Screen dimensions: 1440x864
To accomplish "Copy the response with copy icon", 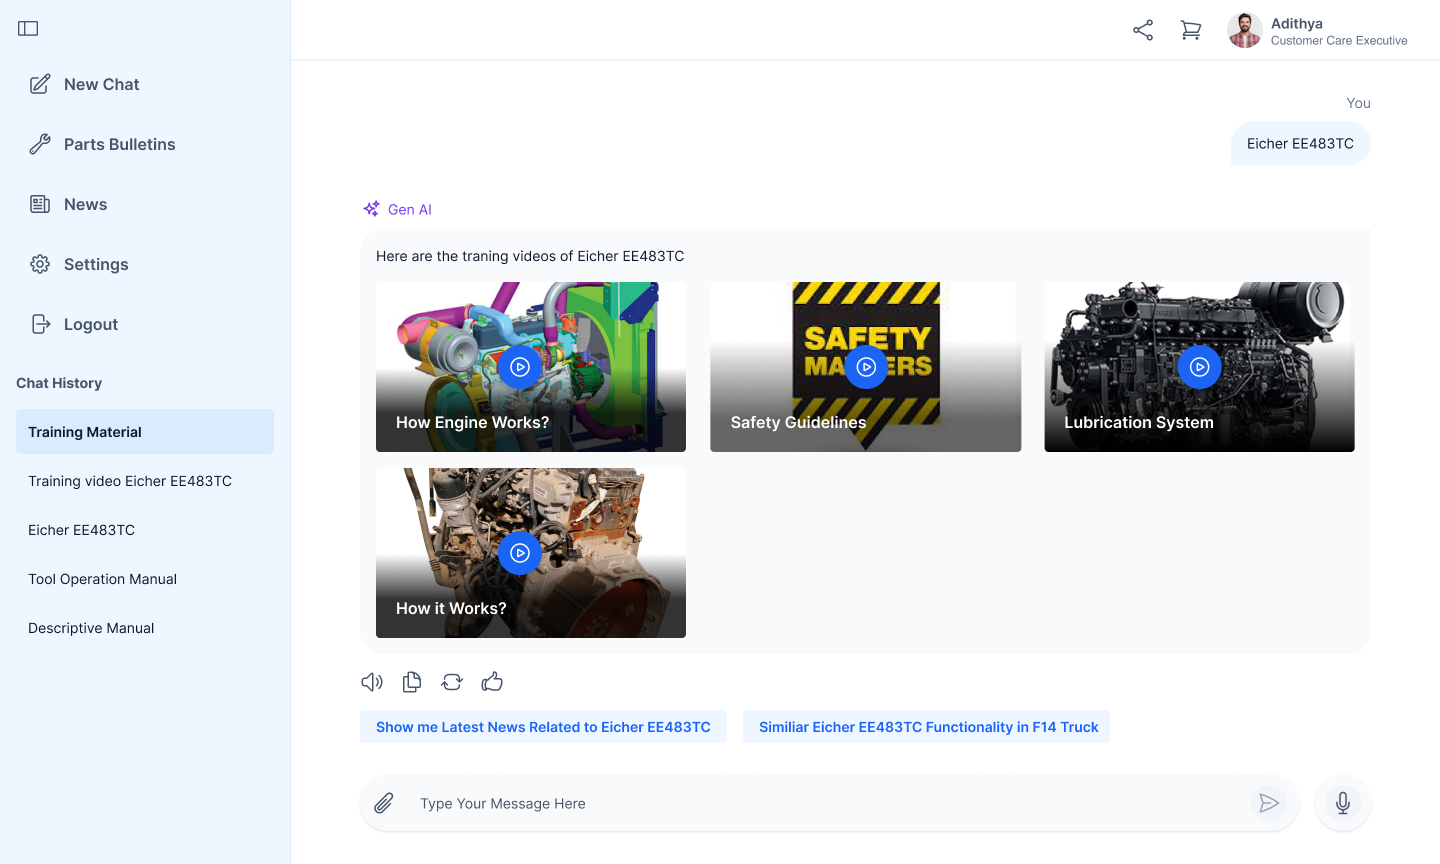I will (x=412, y=682).
